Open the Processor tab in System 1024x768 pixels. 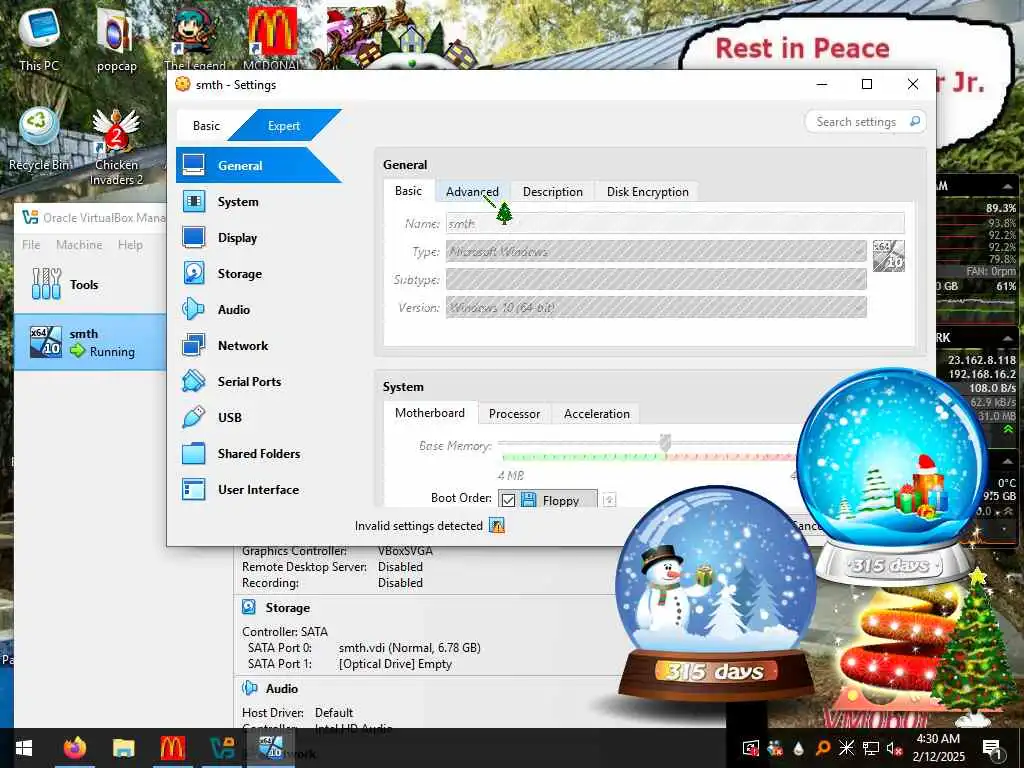[514, 413]
